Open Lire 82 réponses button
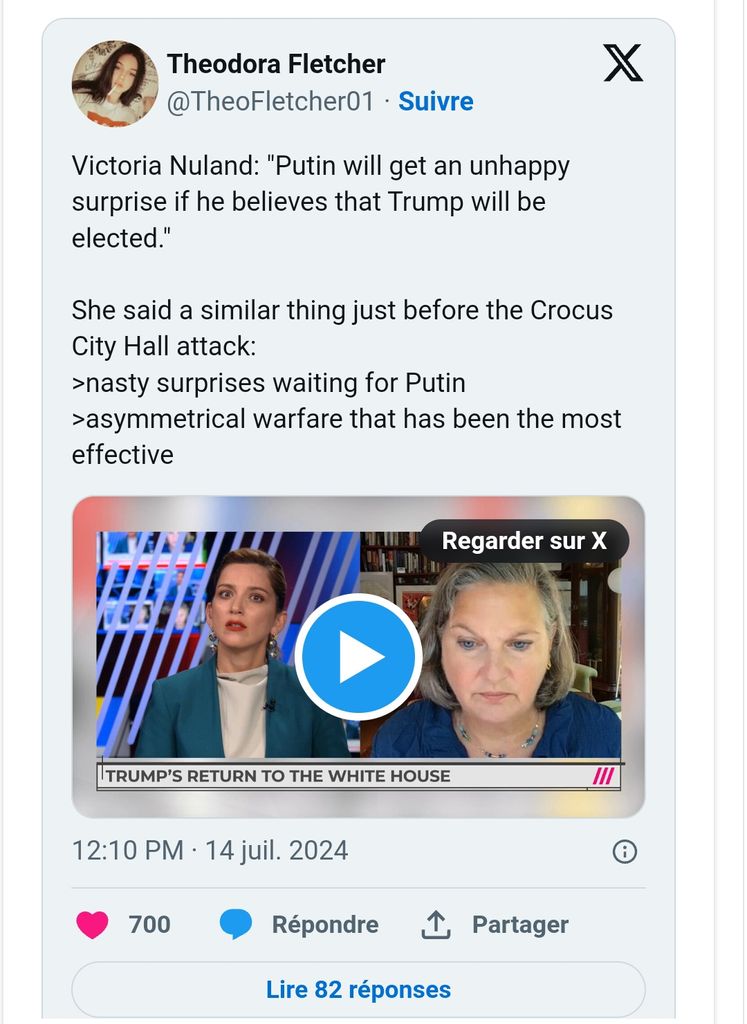This screenshot has width=747, height=1024. (x=358, y=990)
